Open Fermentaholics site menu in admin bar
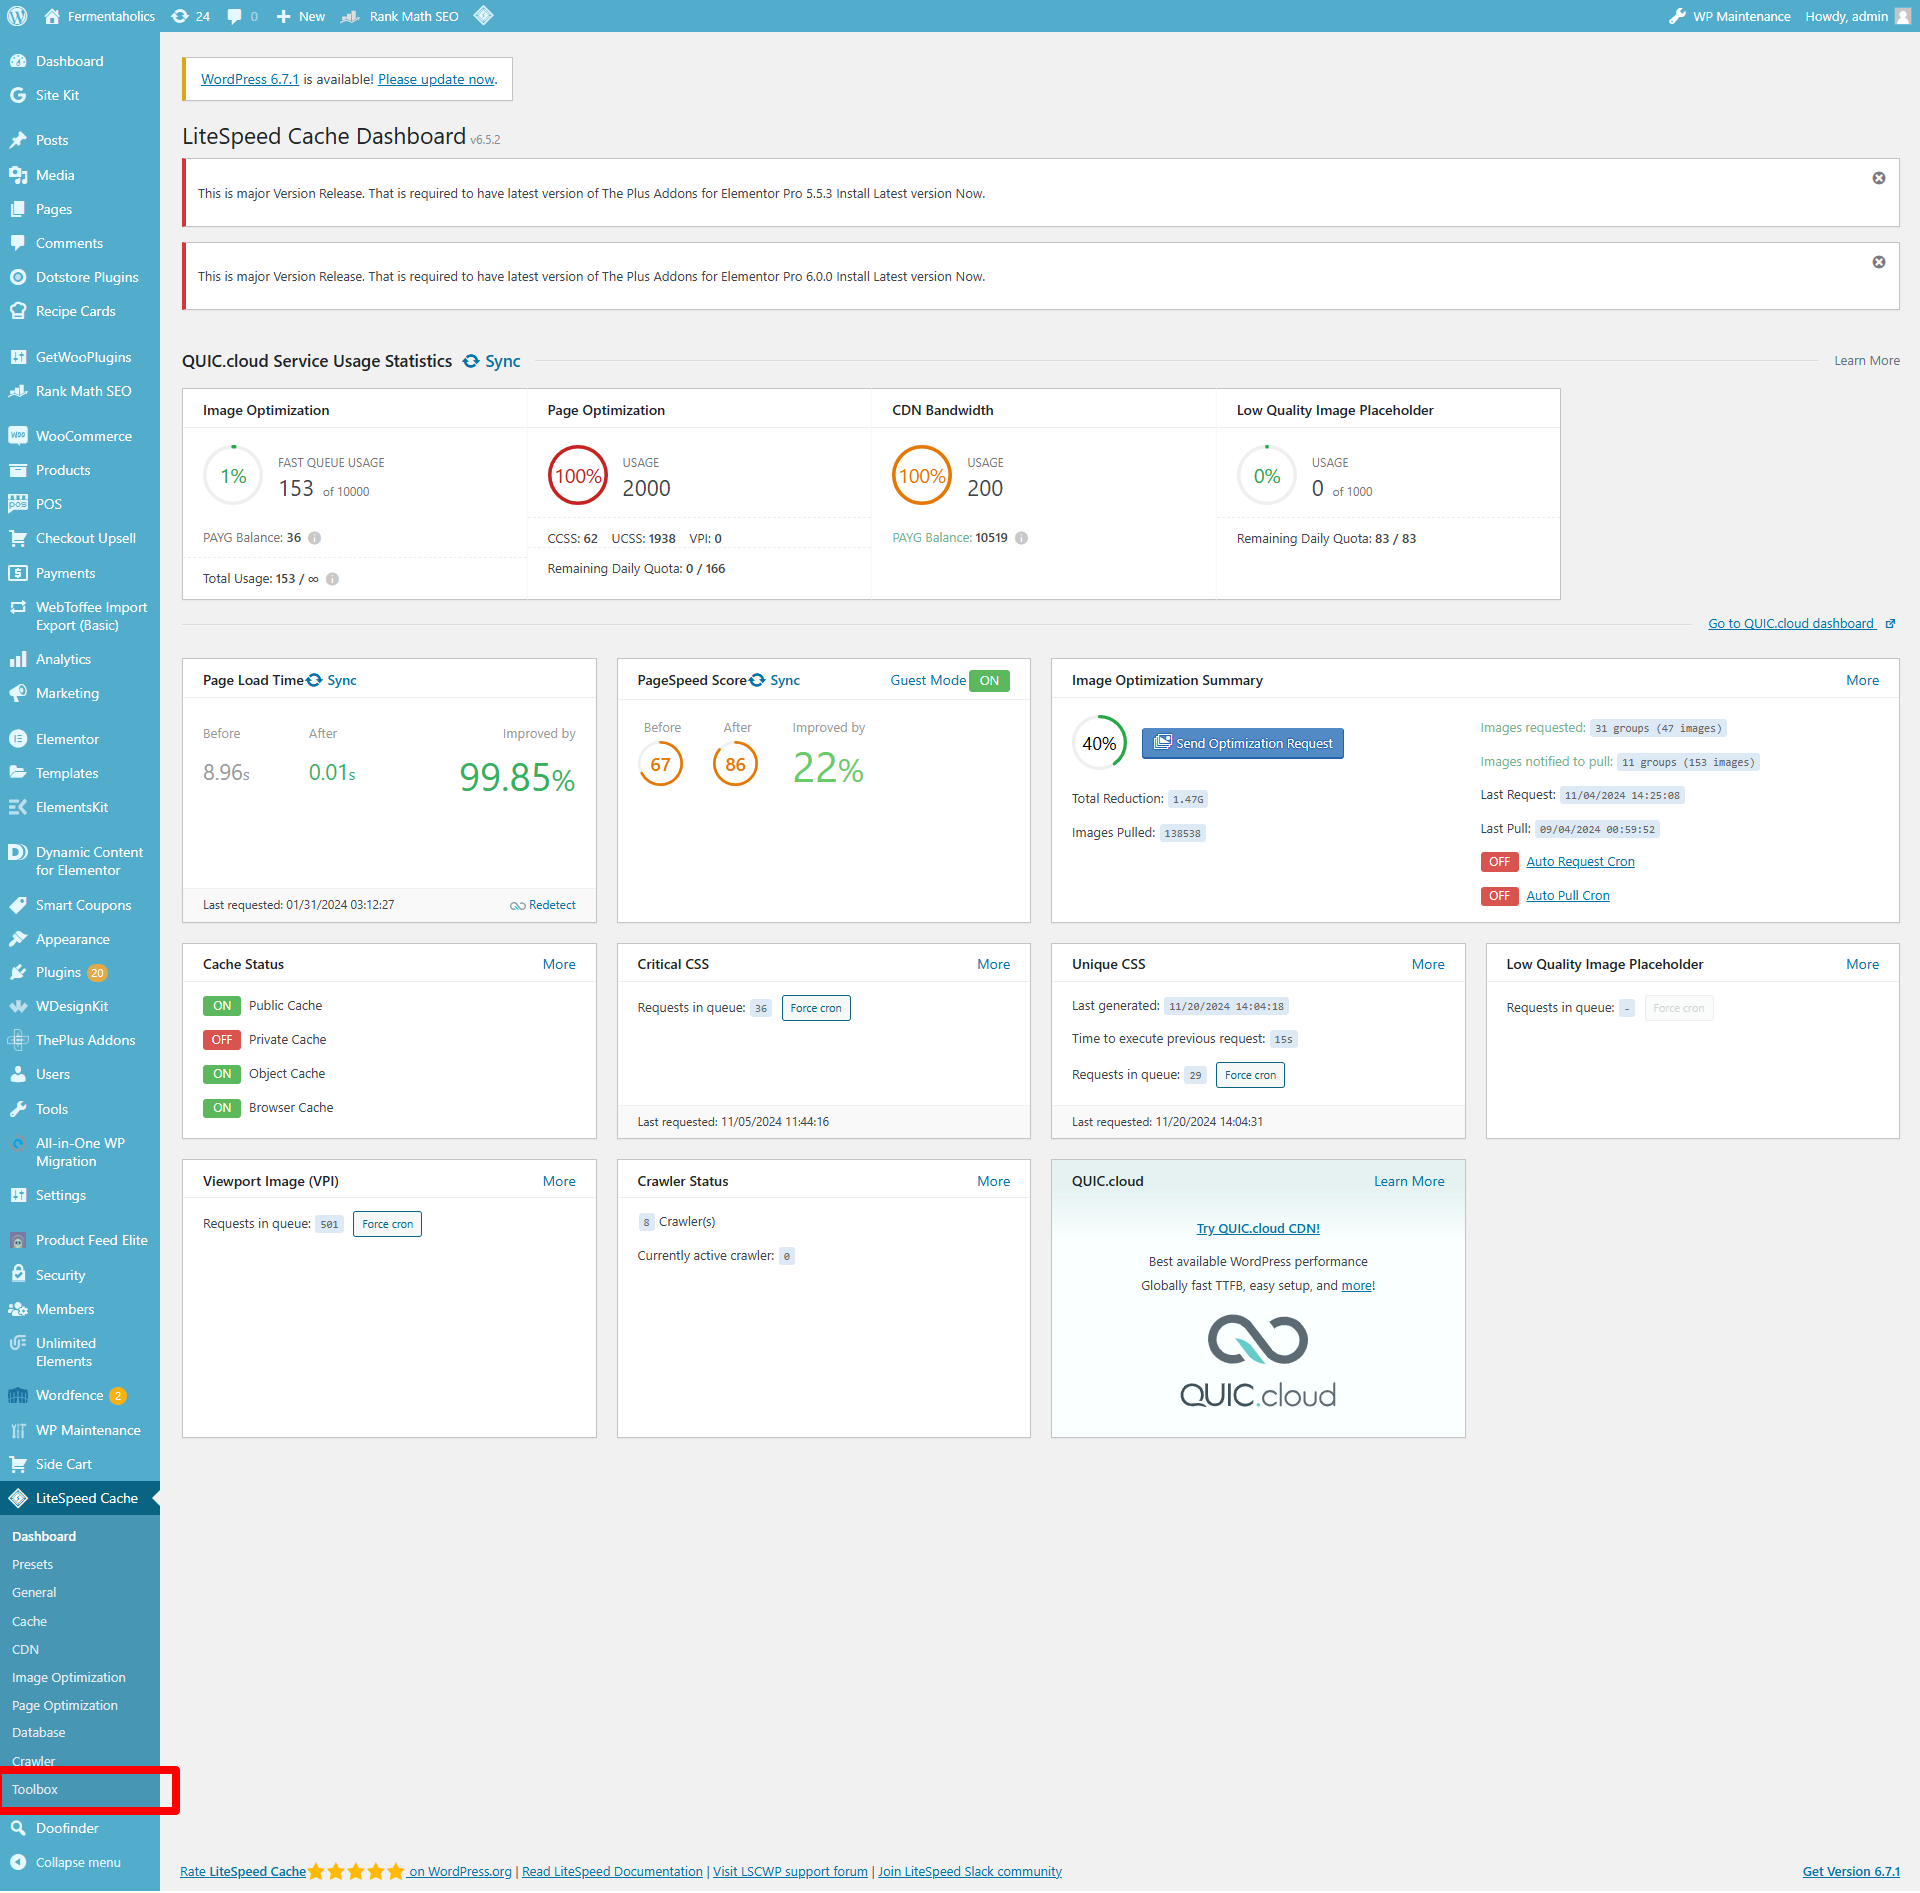Viewport: 1920px width, 1893px height. click(x=100, y=16)
